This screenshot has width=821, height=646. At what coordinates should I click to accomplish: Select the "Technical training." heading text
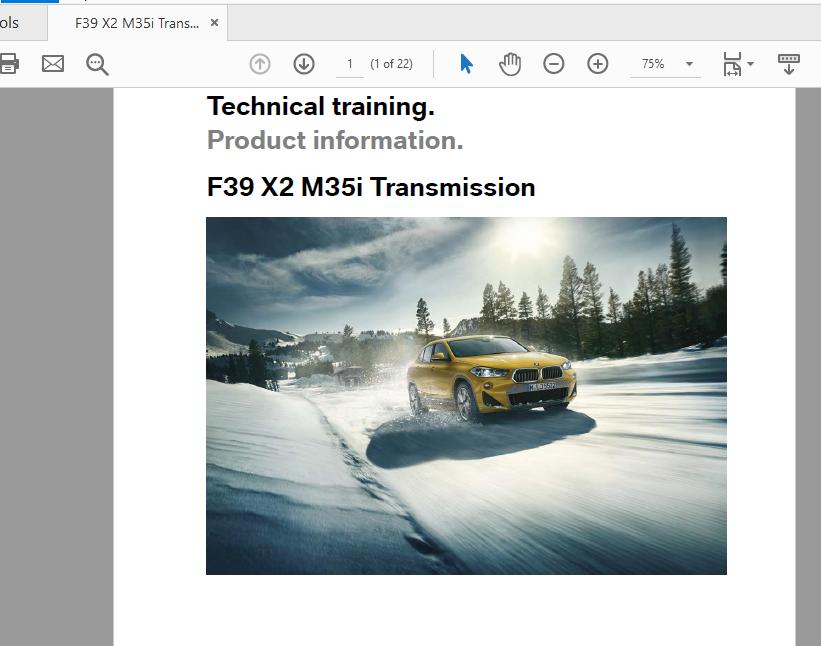point(320,106)
